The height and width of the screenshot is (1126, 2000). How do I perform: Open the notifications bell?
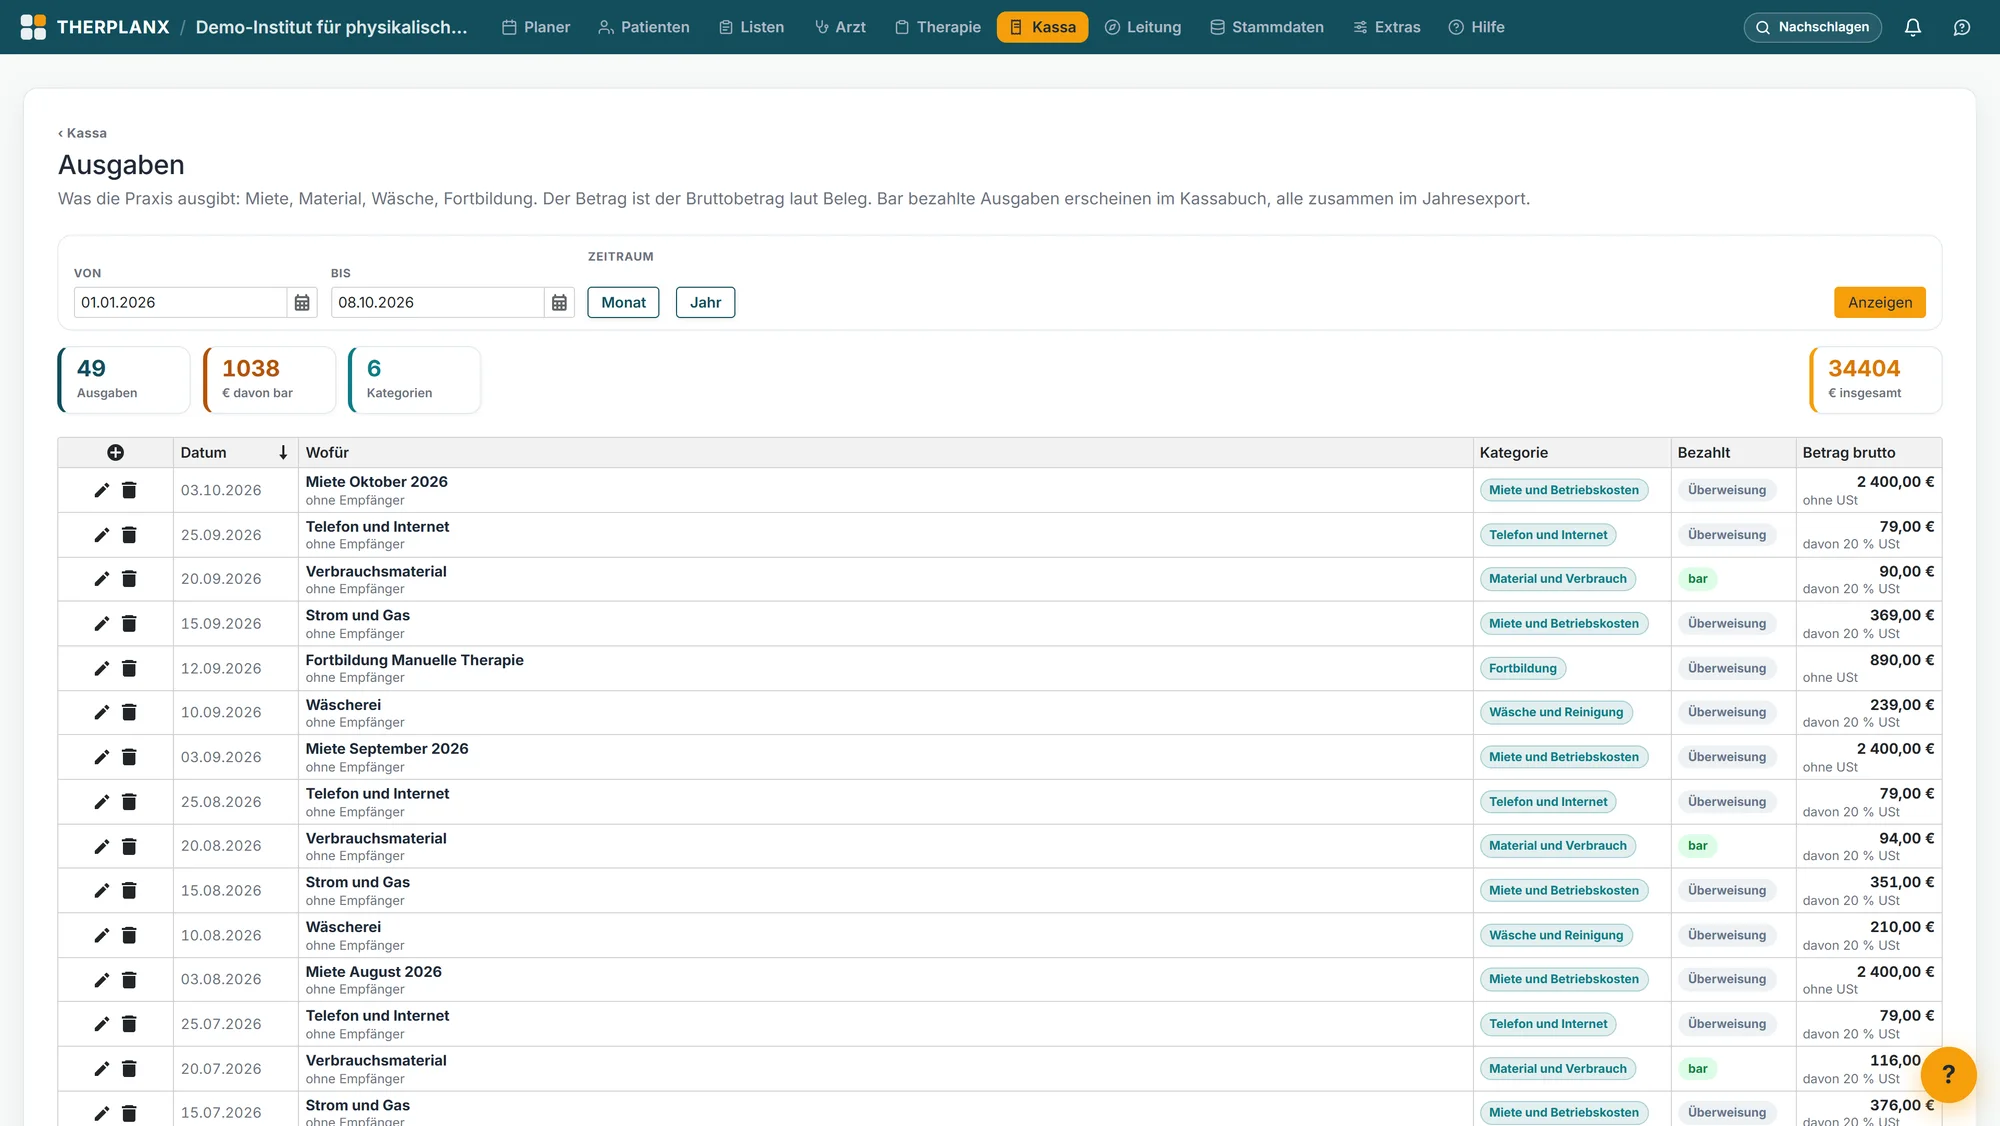(x=1912, y=27)
